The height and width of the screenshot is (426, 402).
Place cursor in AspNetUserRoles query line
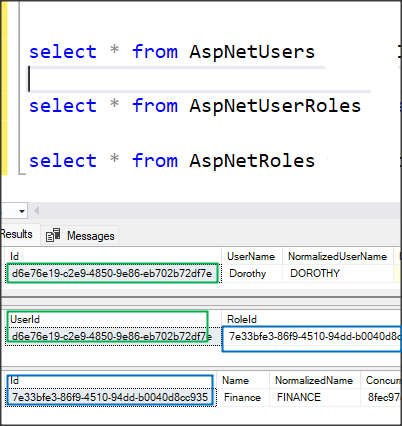195,106
